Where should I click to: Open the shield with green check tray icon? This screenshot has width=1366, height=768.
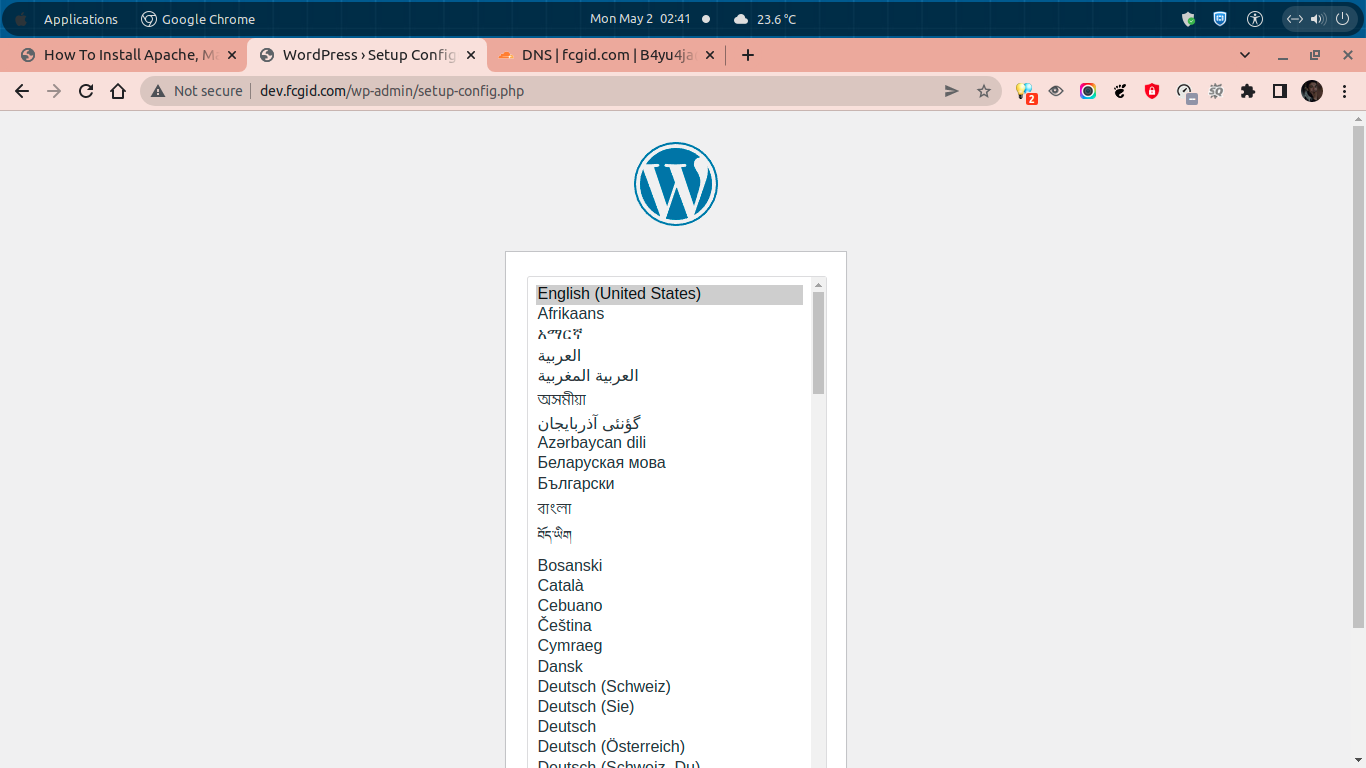point(1188,19)
